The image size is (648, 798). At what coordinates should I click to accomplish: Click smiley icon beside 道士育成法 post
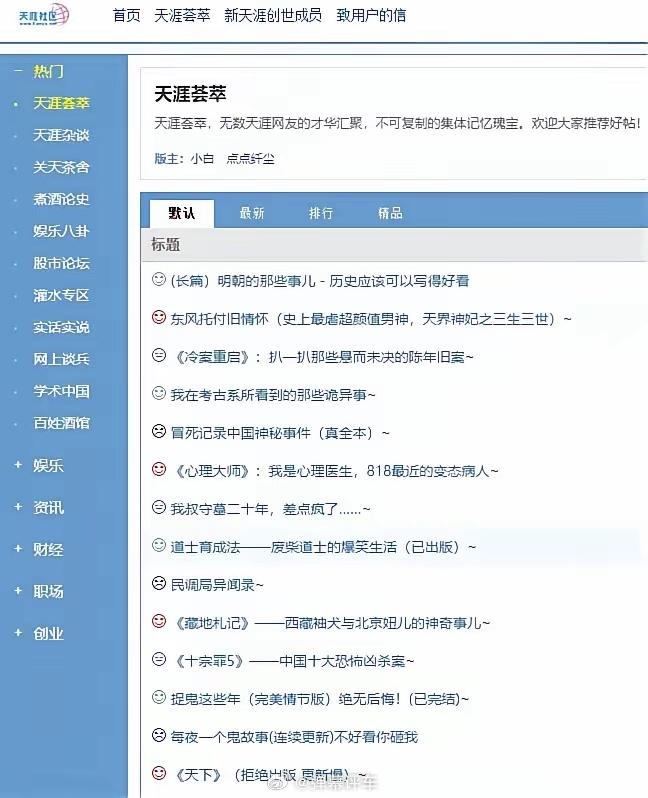pos(159,545)
